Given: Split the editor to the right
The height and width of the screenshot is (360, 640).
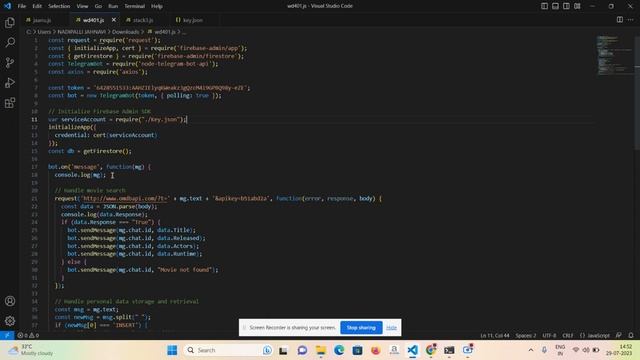Looking at the screenshot, I should click(620, 20).
